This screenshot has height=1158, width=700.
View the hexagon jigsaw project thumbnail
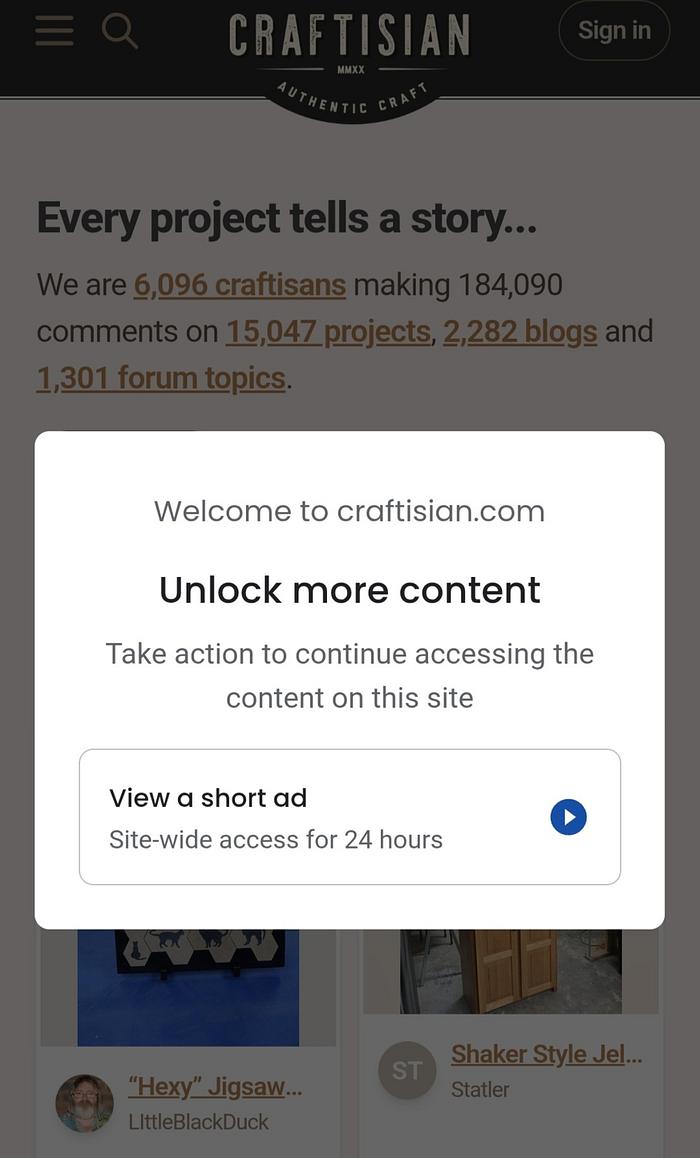pyautogui.click(x=188, y=985)
